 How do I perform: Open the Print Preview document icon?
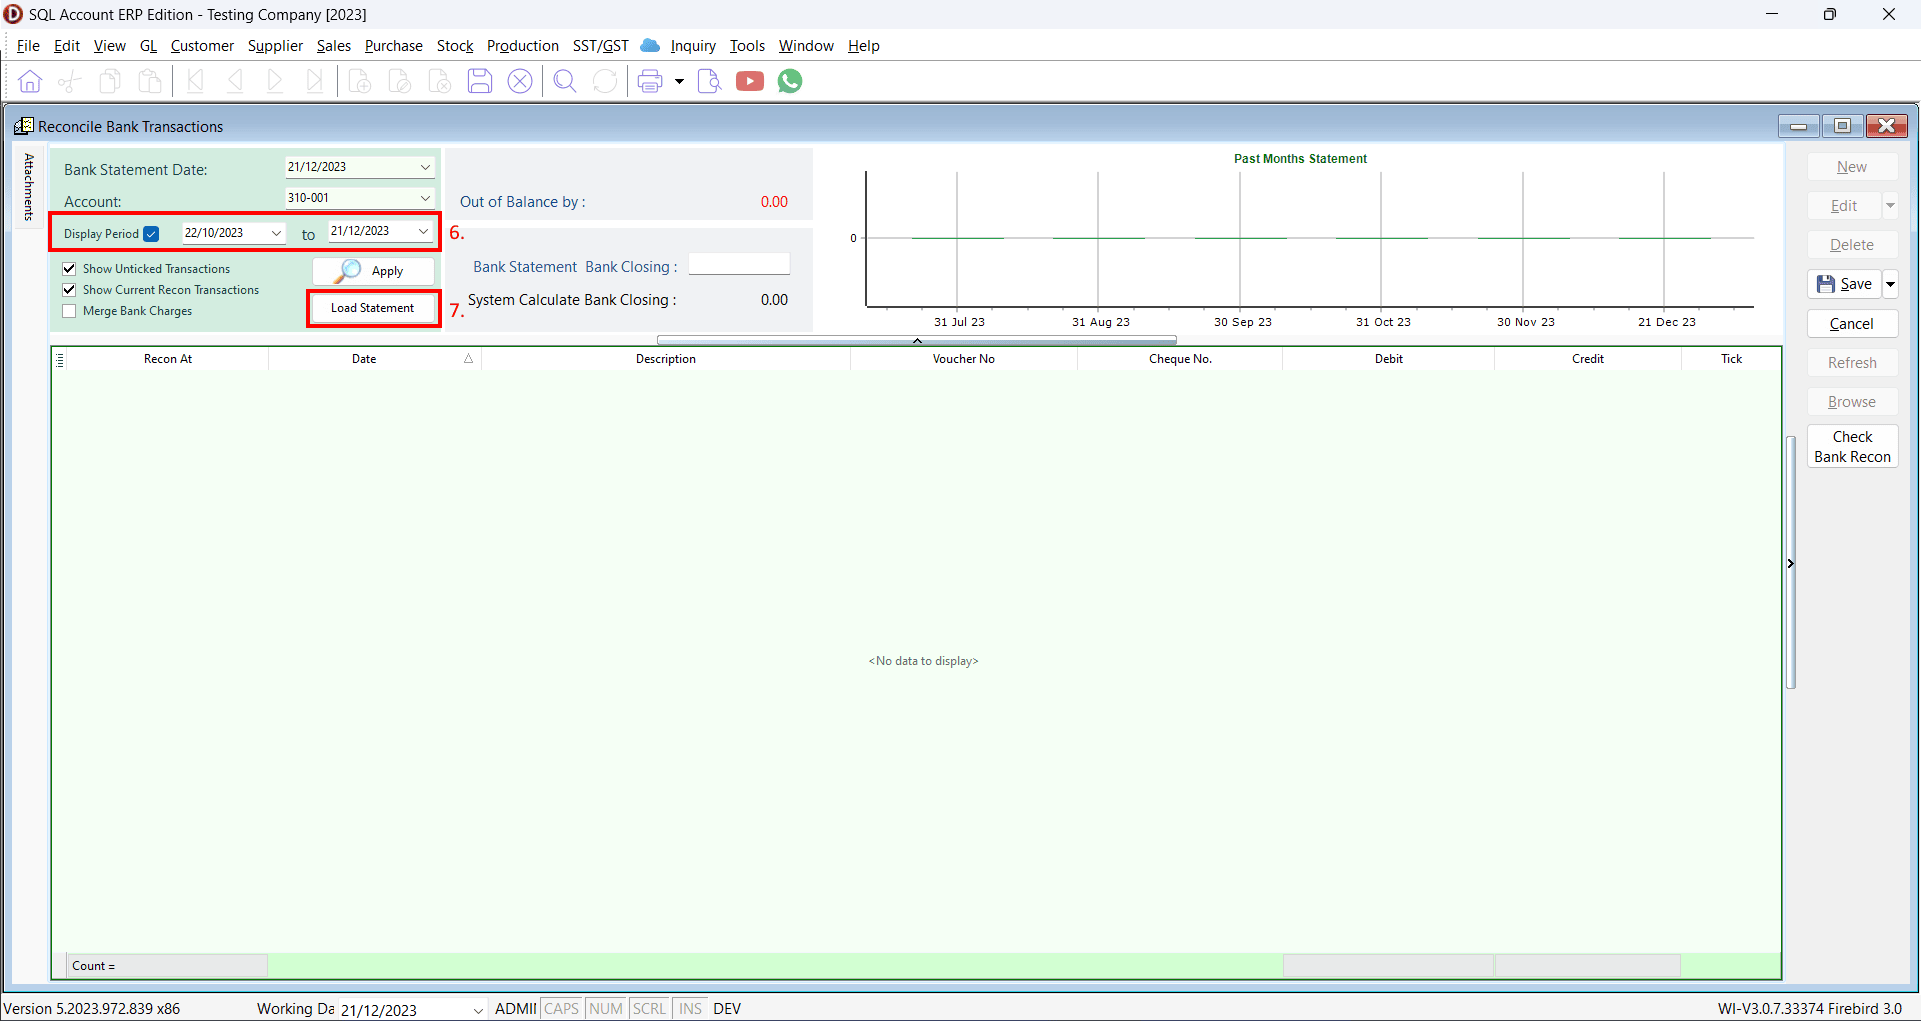709,81
